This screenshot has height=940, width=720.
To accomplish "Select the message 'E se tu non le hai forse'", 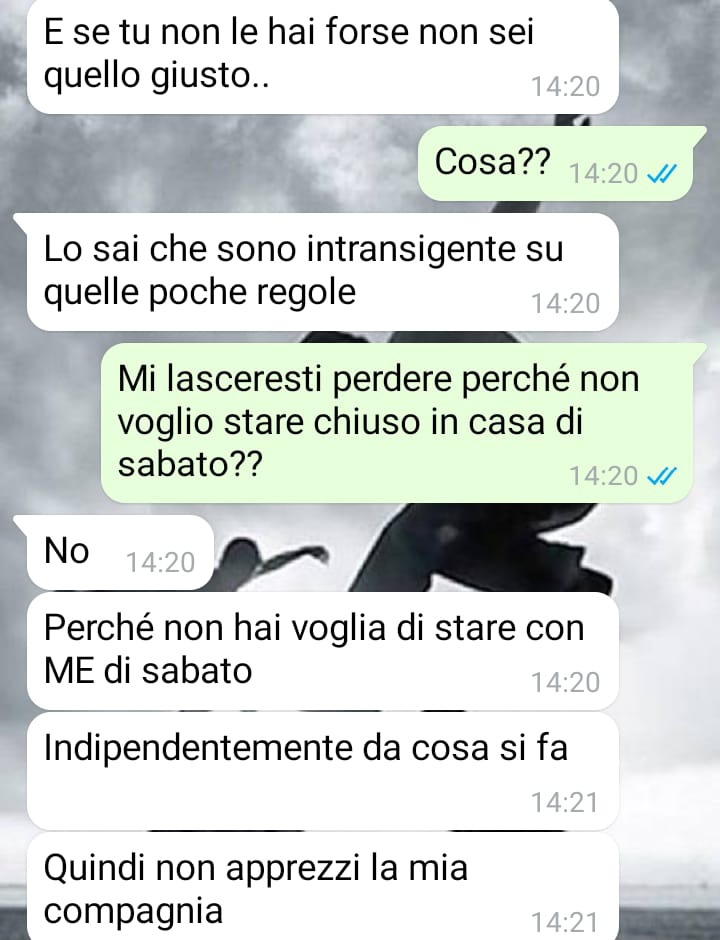I will [323, 56].
